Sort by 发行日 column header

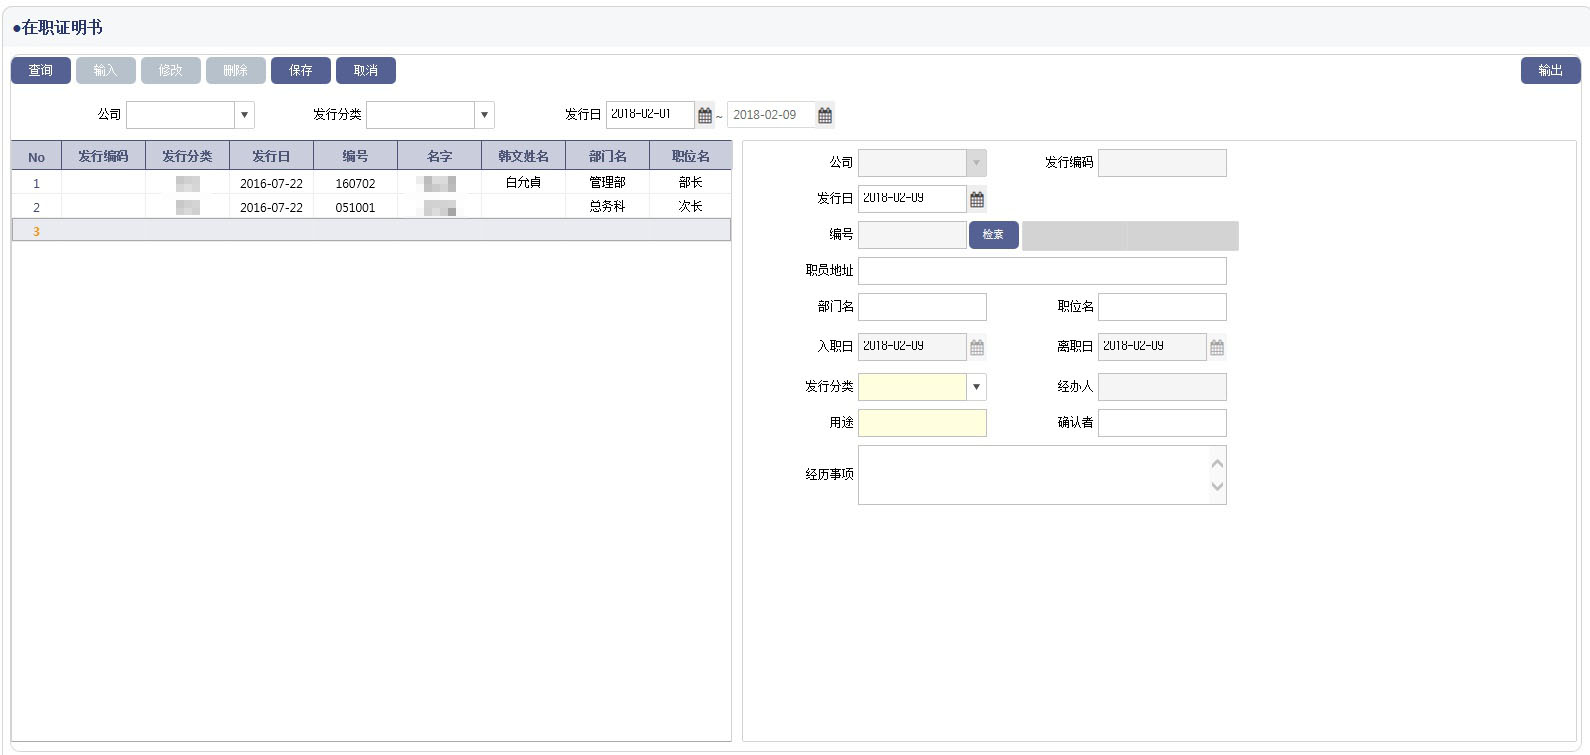(271, 157)
